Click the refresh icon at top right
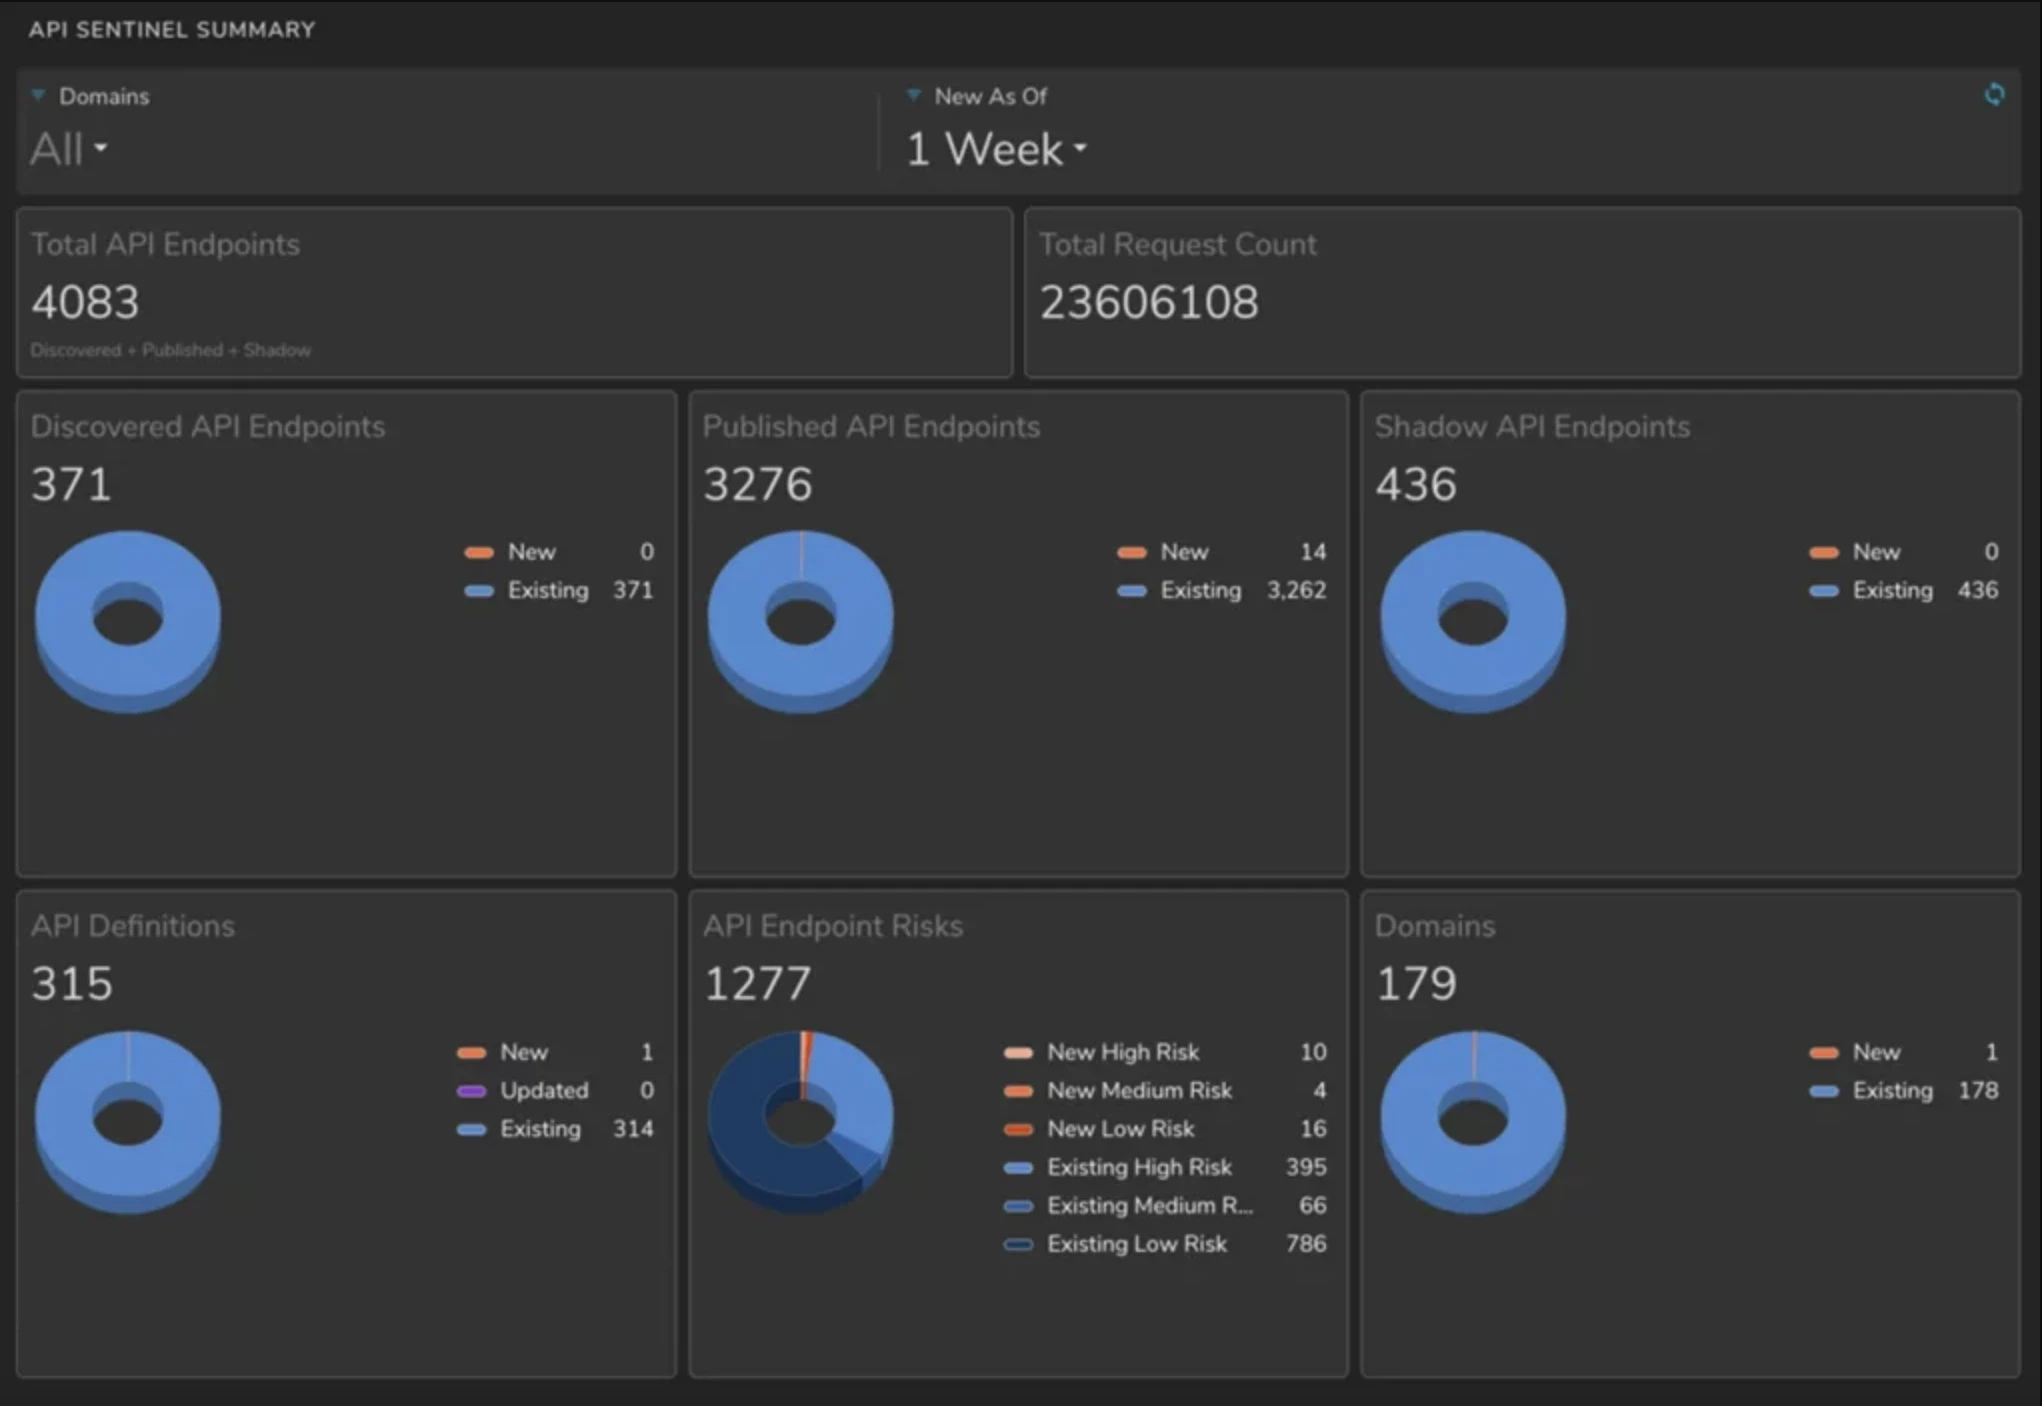 (1994, 94)
